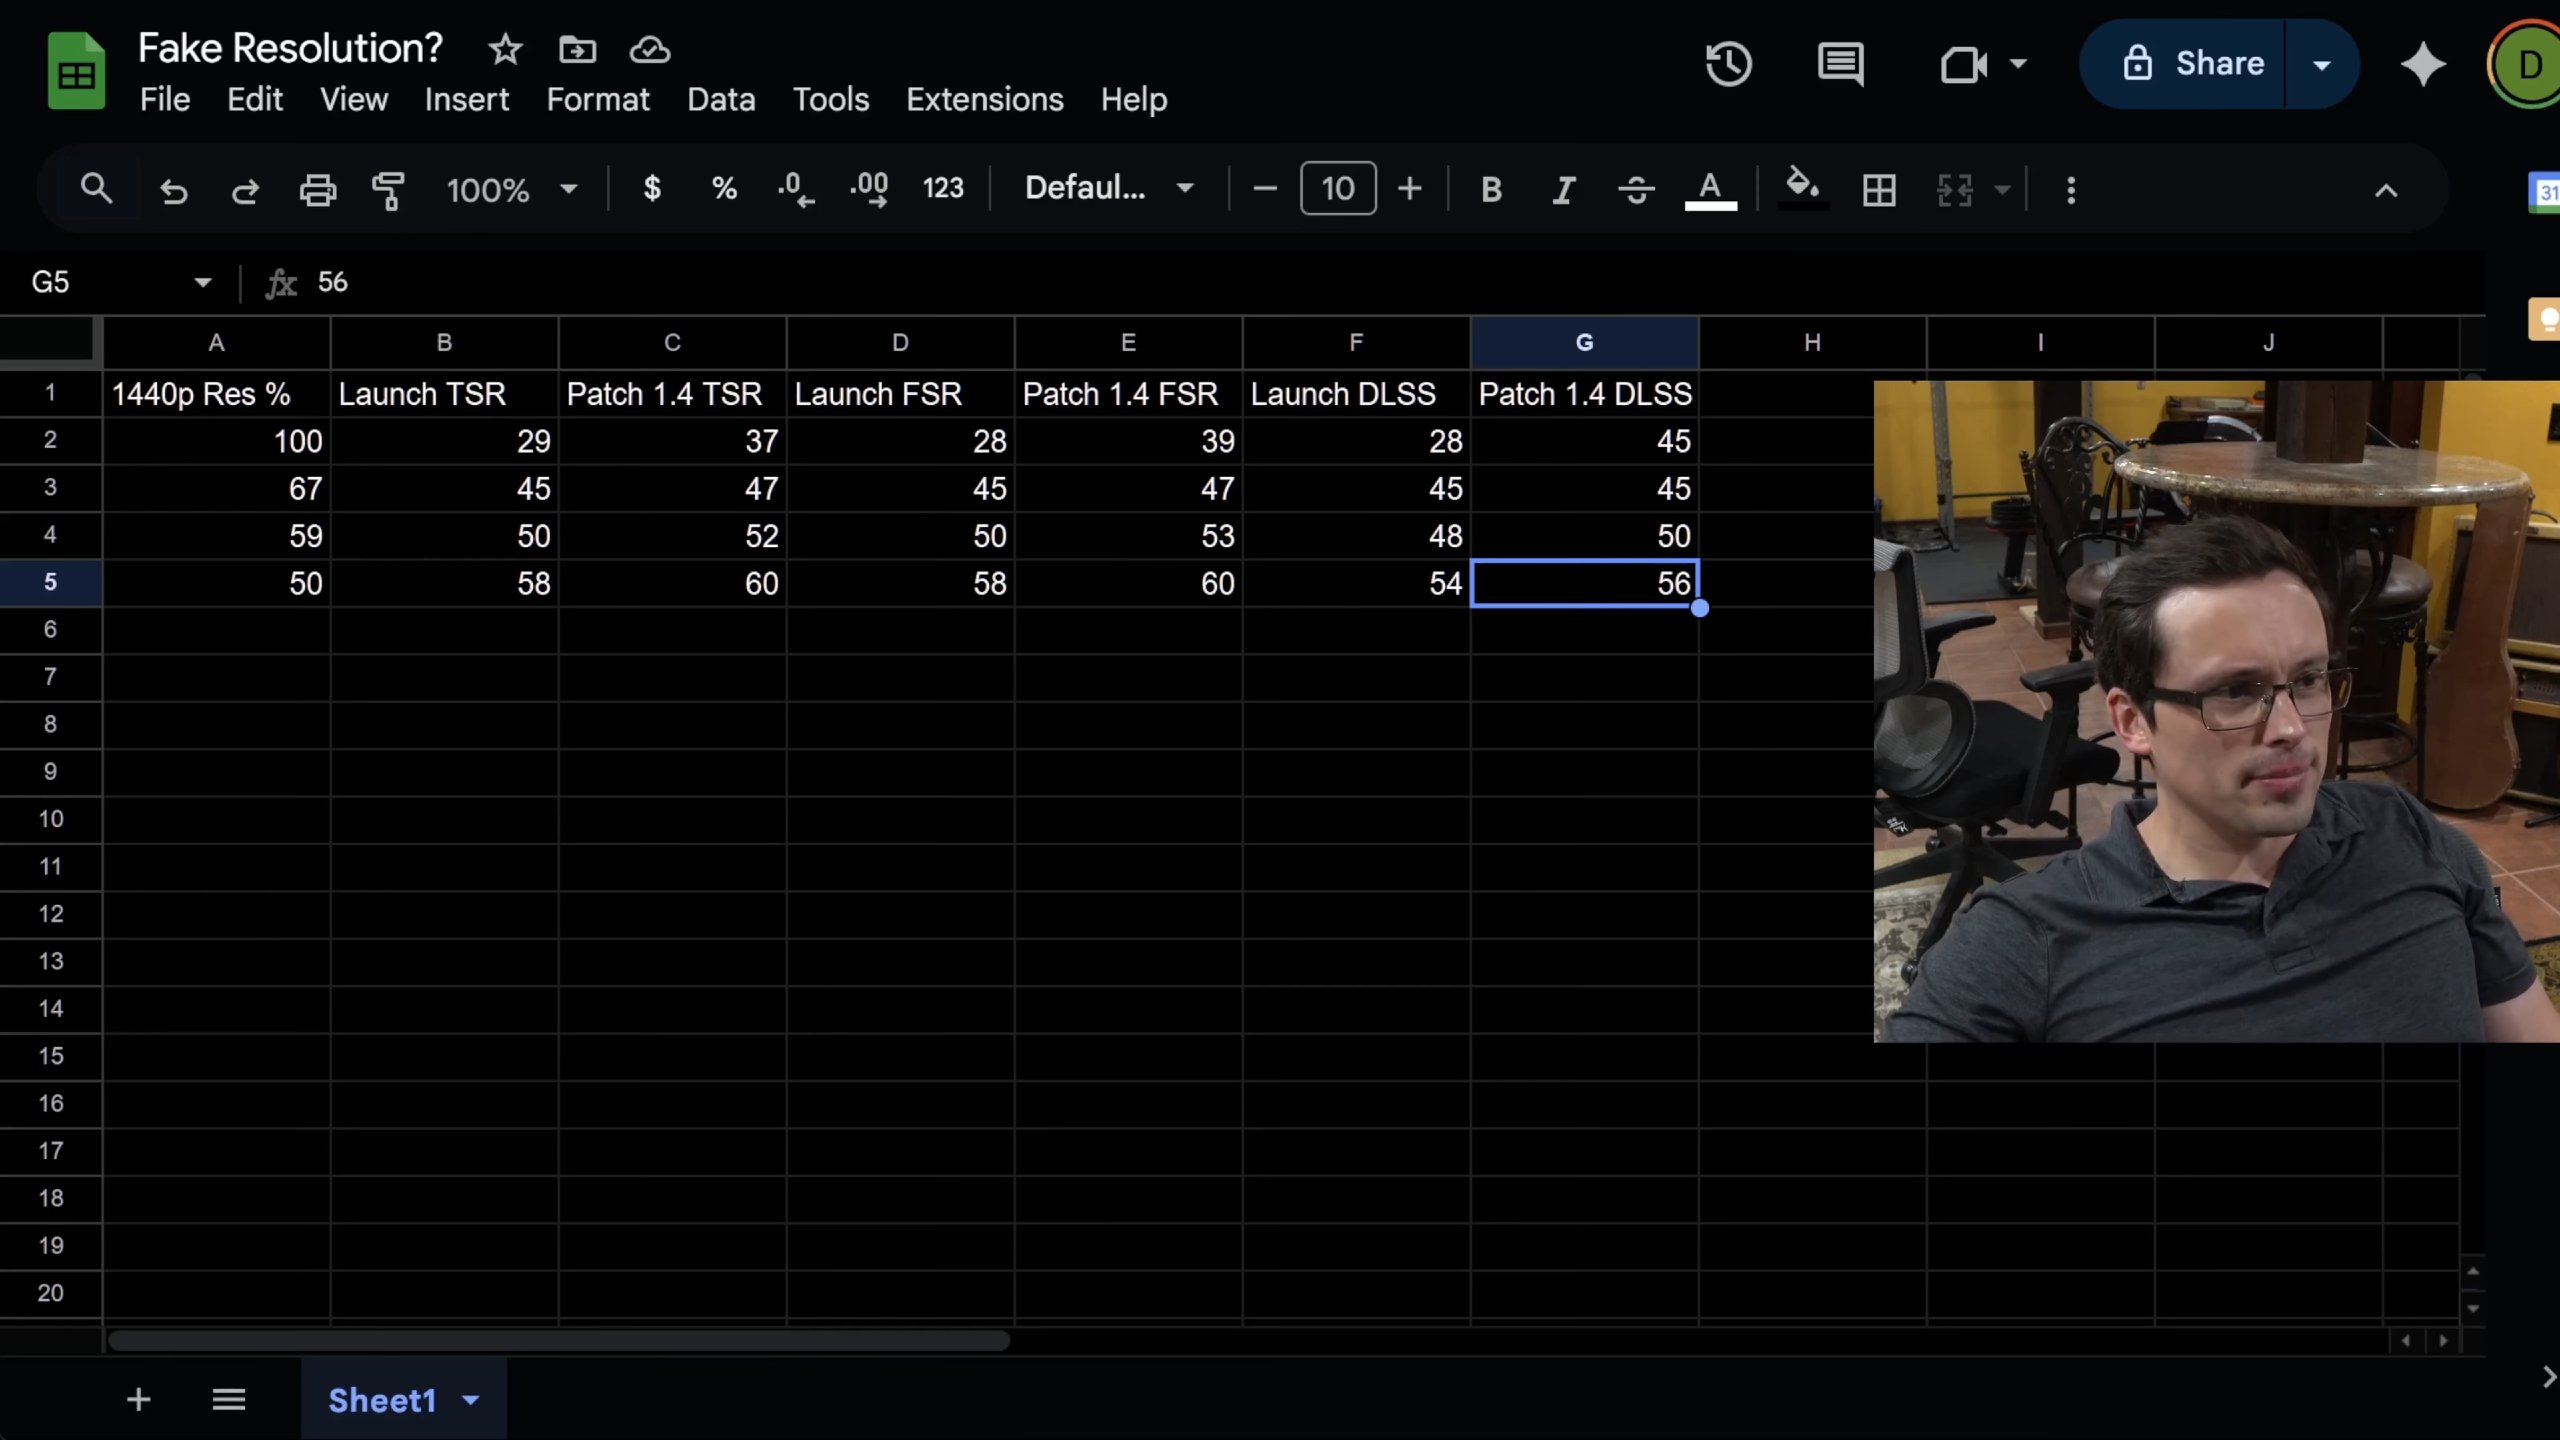
Task: Open the comments icon
Action: pyautogui.click(x=1840, y=64)
